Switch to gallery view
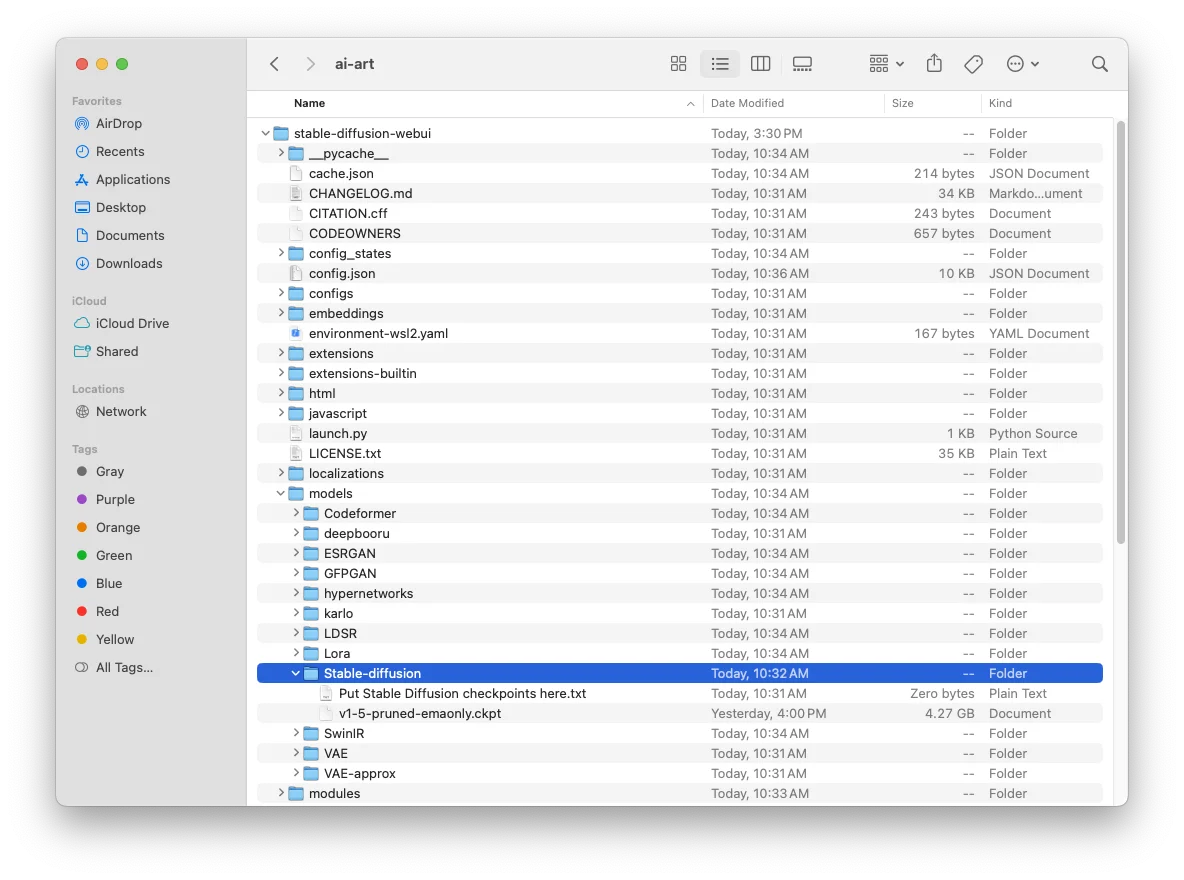This screenshot has width=1184, height=880. pos(802,64)
